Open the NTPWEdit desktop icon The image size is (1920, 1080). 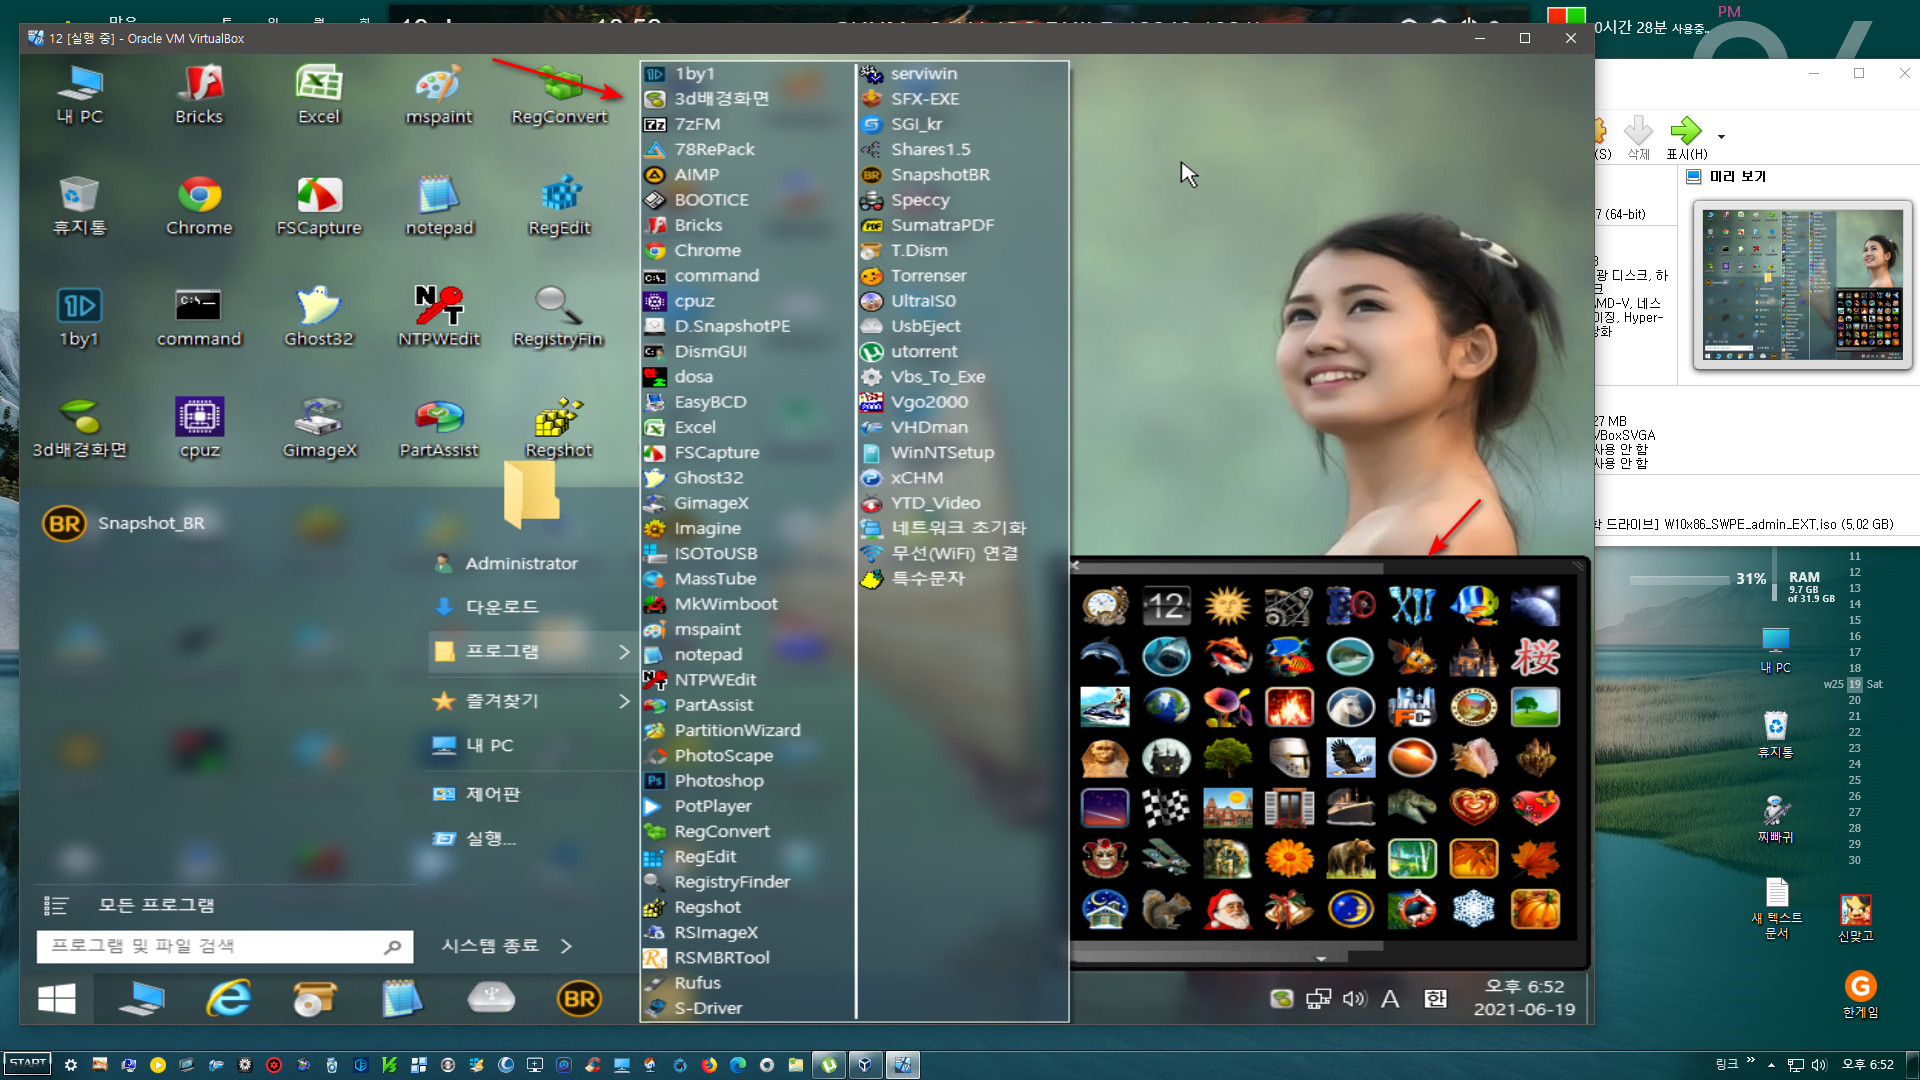pyautogui.click(x=439, y=316)
